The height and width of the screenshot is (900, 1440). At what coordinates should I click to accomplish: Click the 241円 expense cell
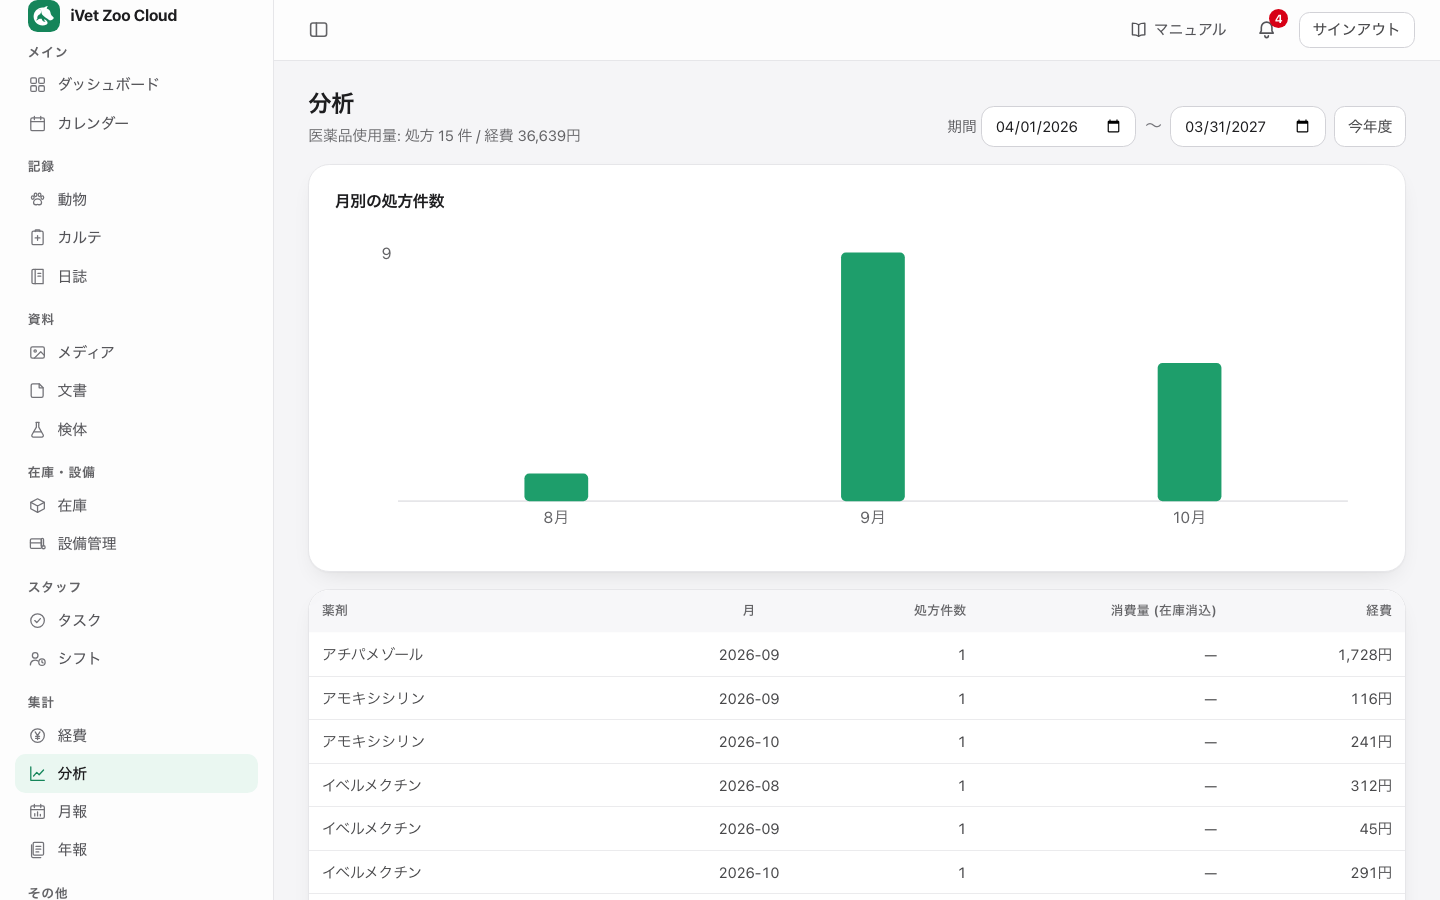1371,742
